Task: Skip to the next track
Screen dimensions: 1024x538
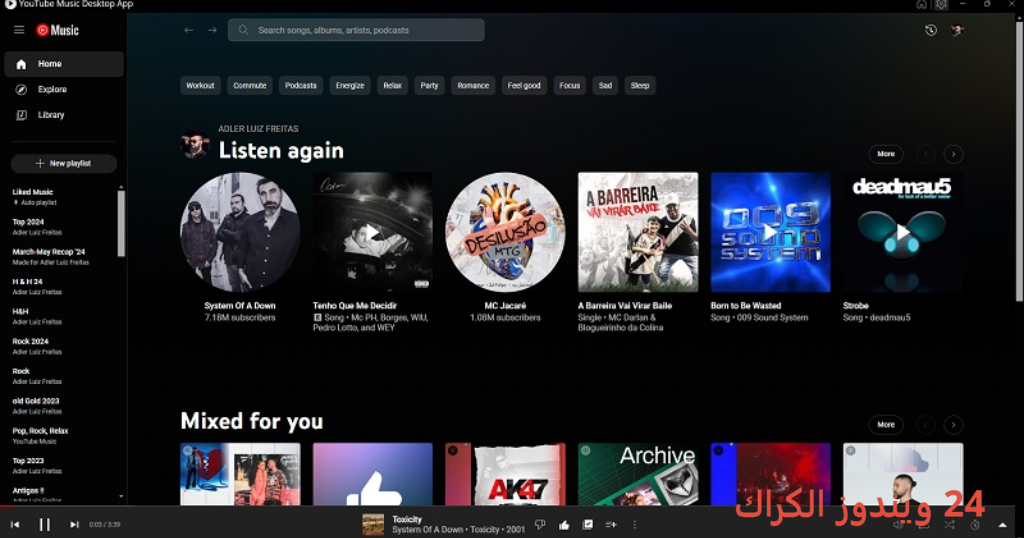Action: point(74,524)
